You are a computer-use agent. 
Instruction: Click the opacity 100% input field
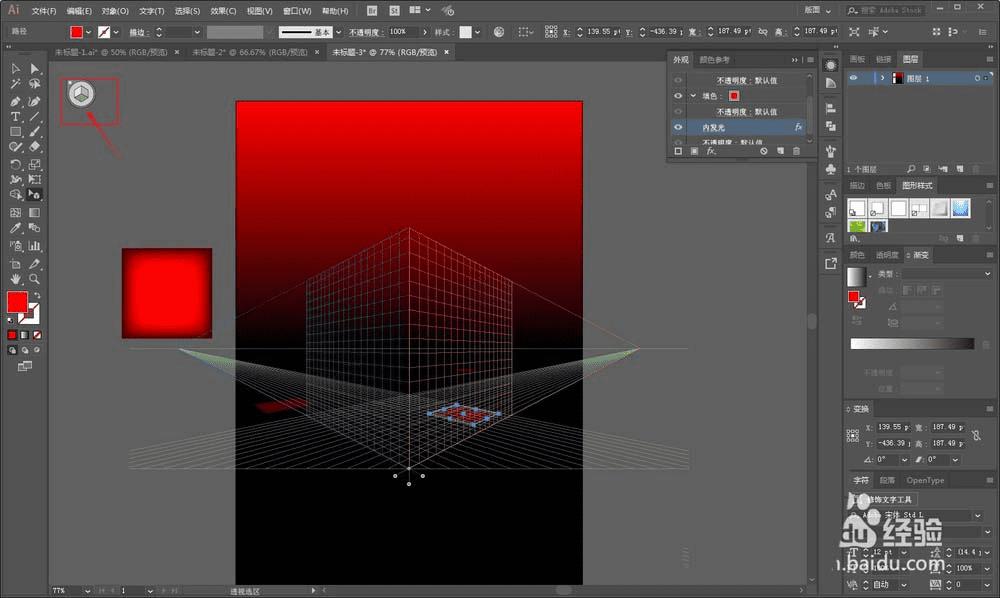[398, 32]
